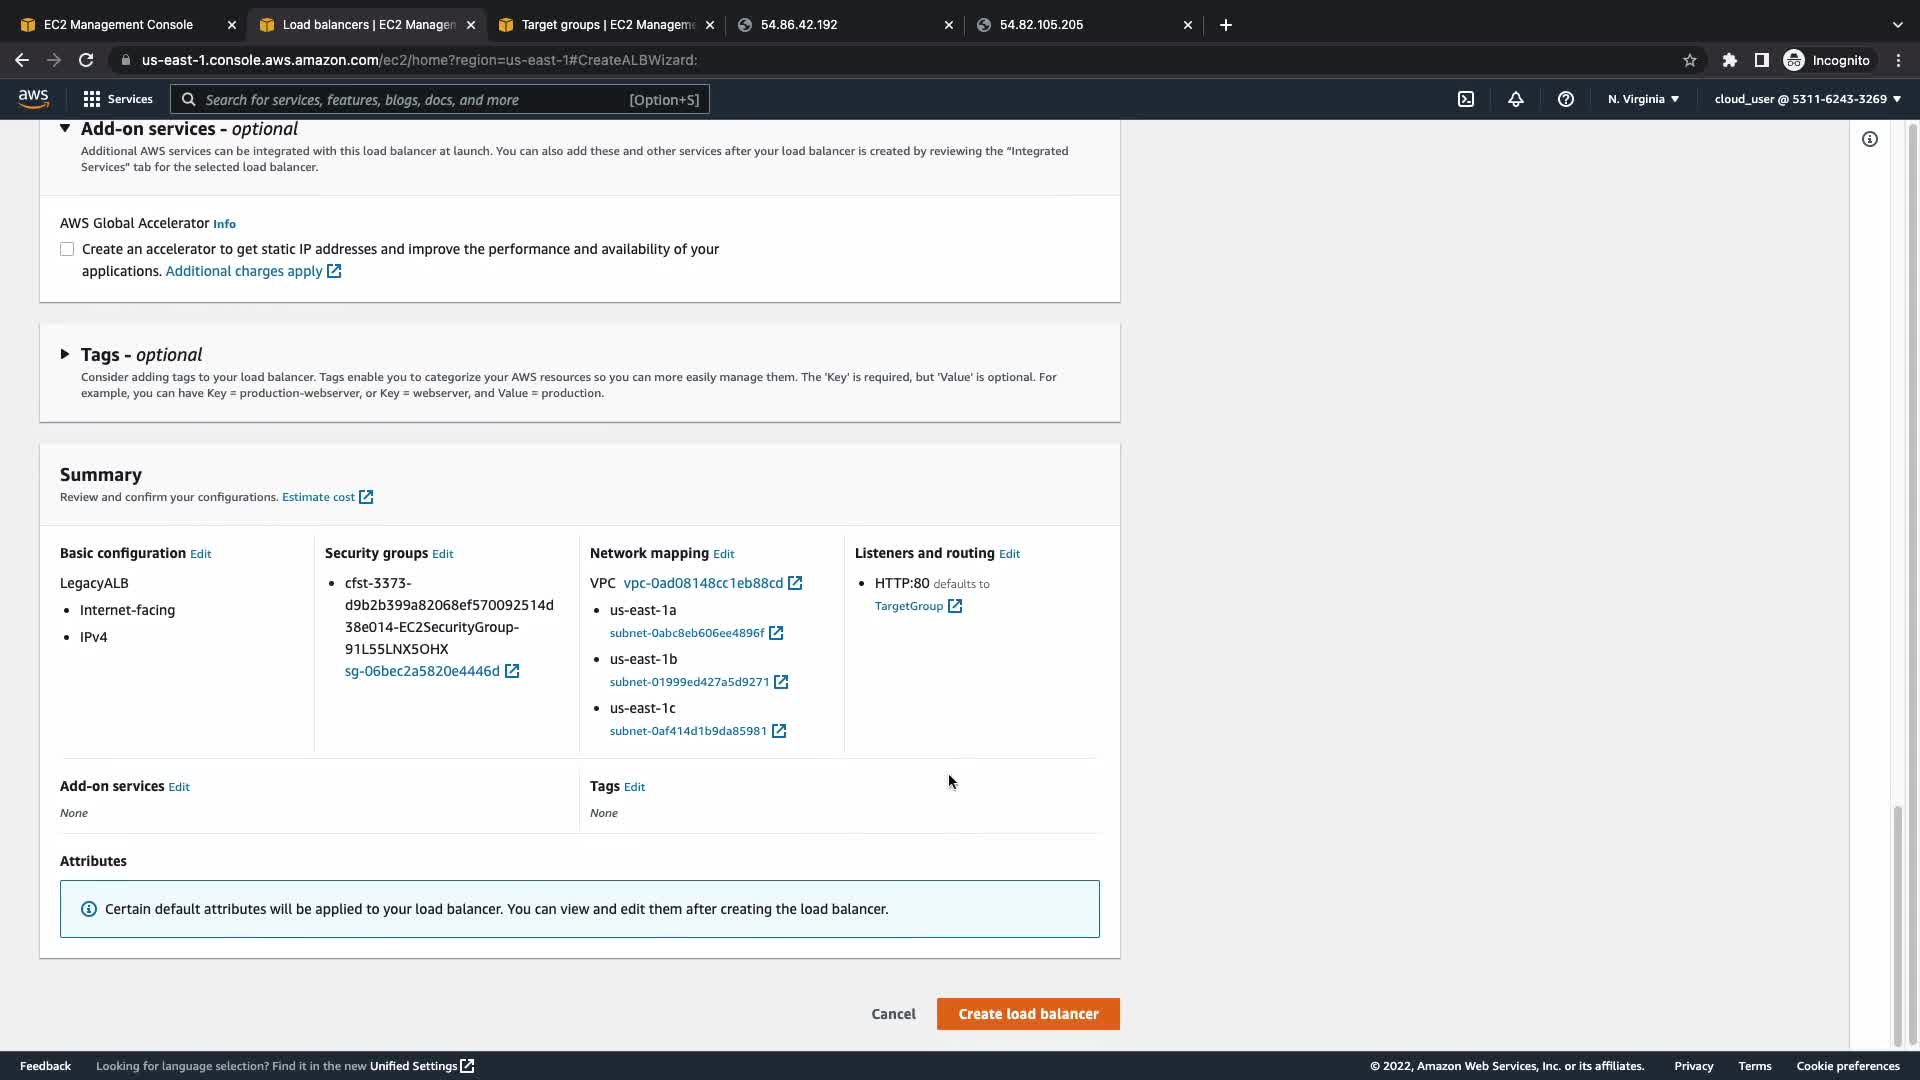Open AWS CloudShell terminal icon
1920x1080 pixels.
1466,99
